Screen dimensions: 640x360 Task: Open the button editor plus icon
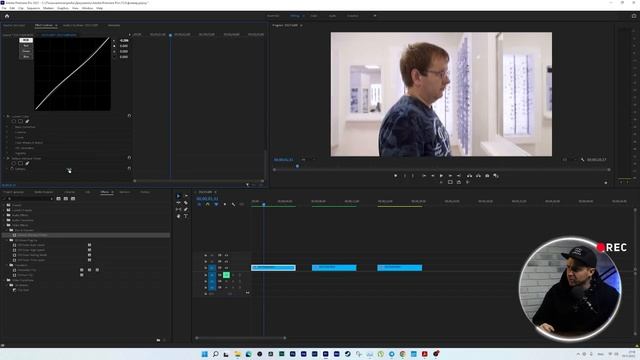pyautogui.click(x=606, y=182)
